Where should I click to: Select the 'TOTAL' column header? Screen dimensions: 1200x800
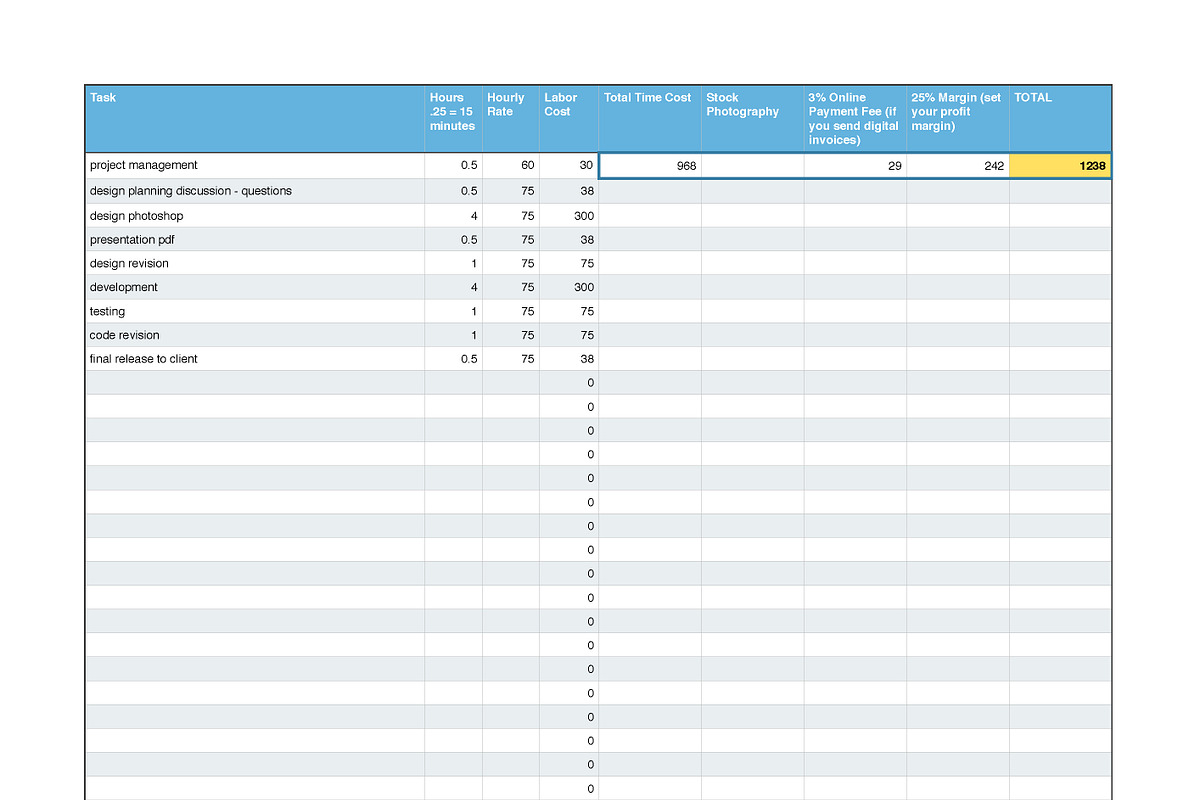(1061, 119)
